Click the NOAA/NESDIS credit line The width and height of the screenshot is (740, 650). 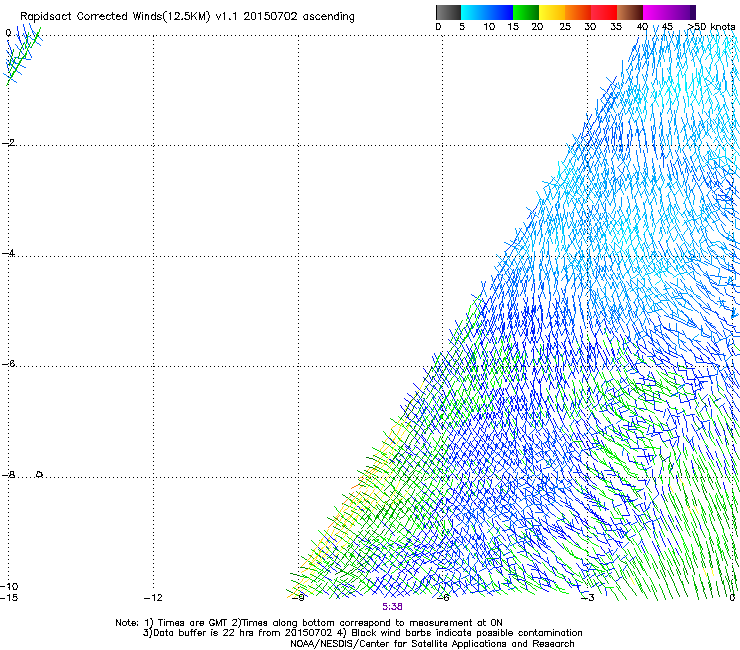(432, 644)
